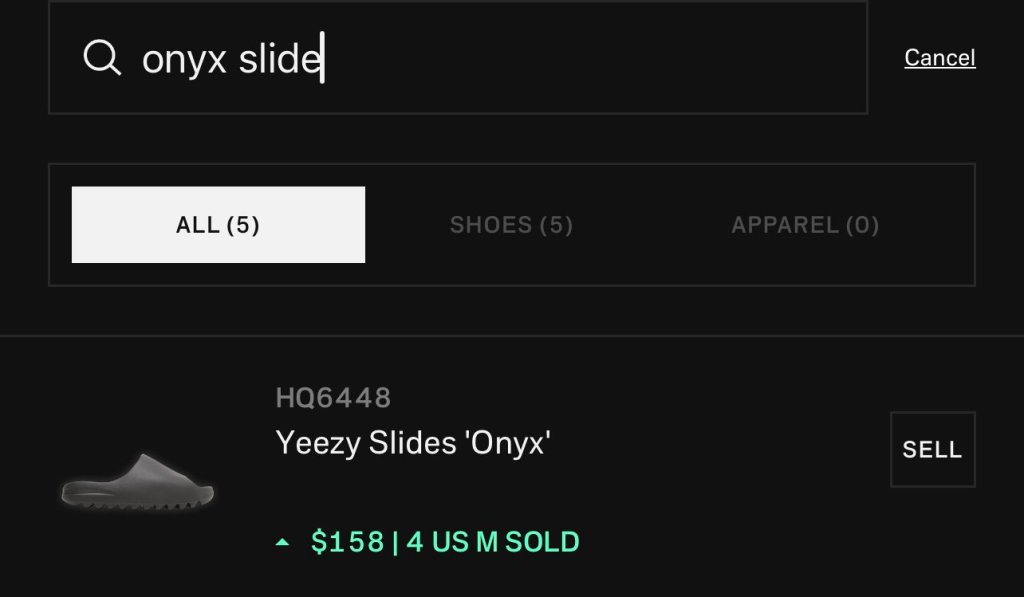Click empty space right of search text
The height and width of the screenshot is (597, 1024).
tap(600, 58)
